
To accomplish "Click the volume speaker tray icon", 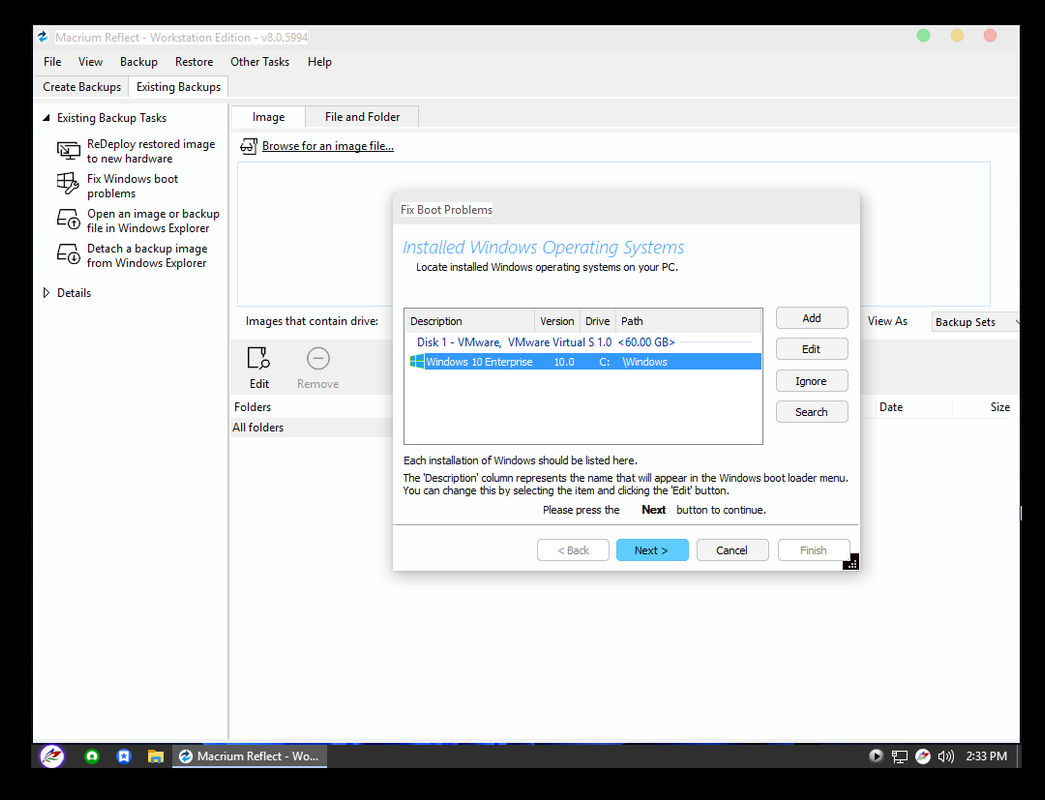I will [x=946, y=756].
